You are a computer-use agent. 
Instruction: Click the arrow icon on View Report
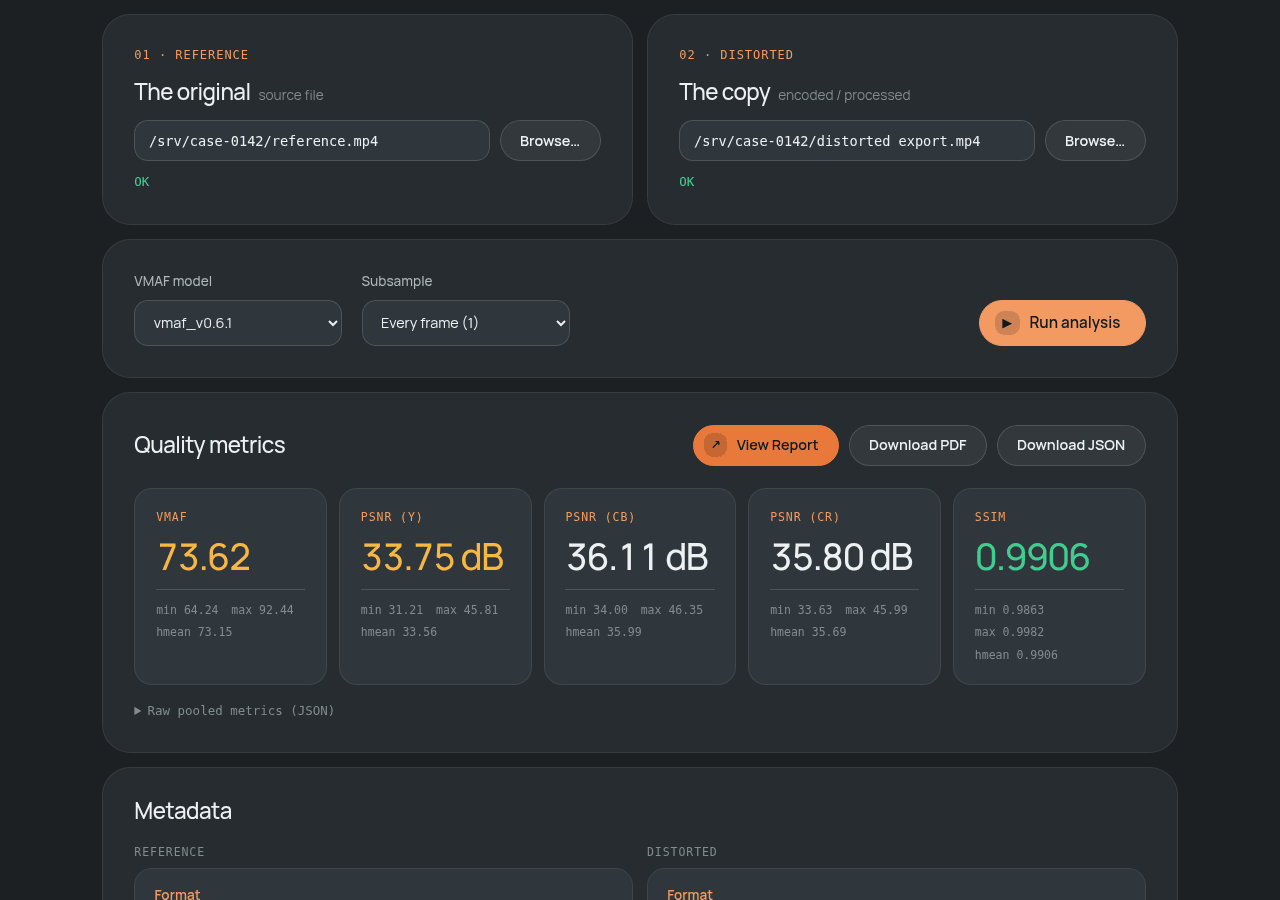(x=715, y=445)
